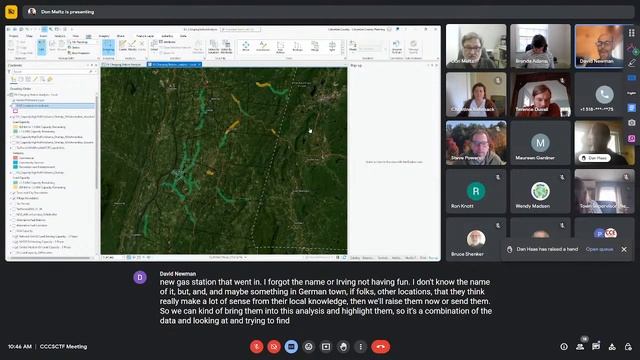This screenshot has height=360, width=640.
Task: Choose the Annotation edit tool
Action: click(x=263, y=46)
